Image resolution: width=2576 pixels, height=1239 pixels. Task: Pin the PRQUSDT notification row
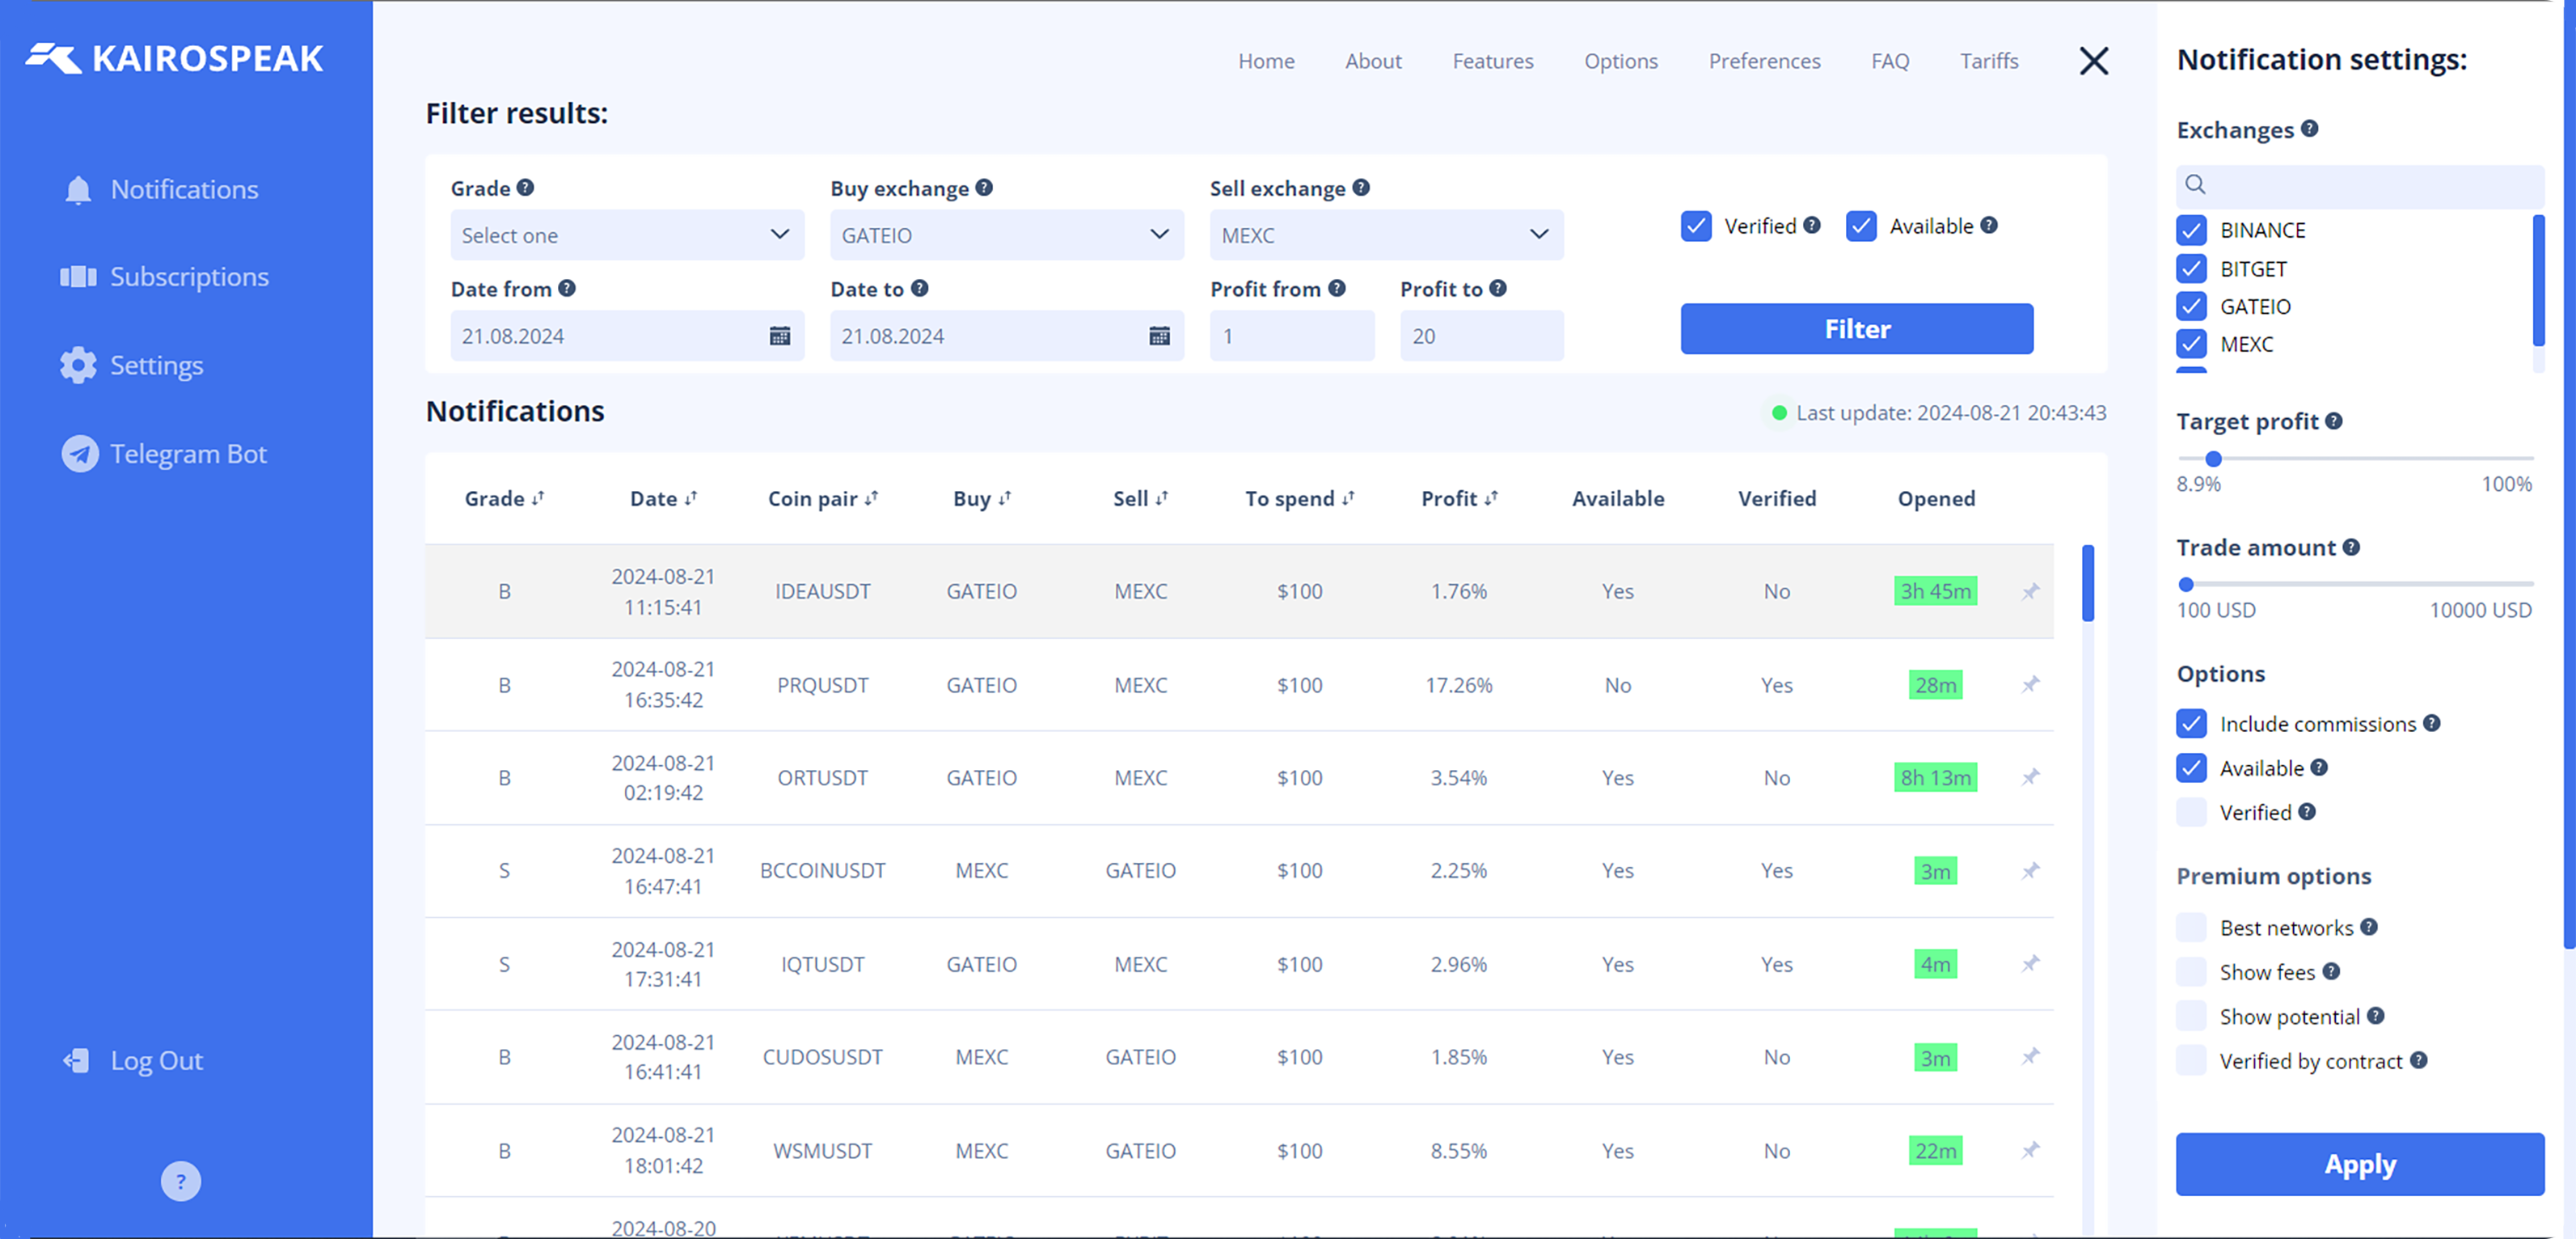click(x=2030, y=685)
